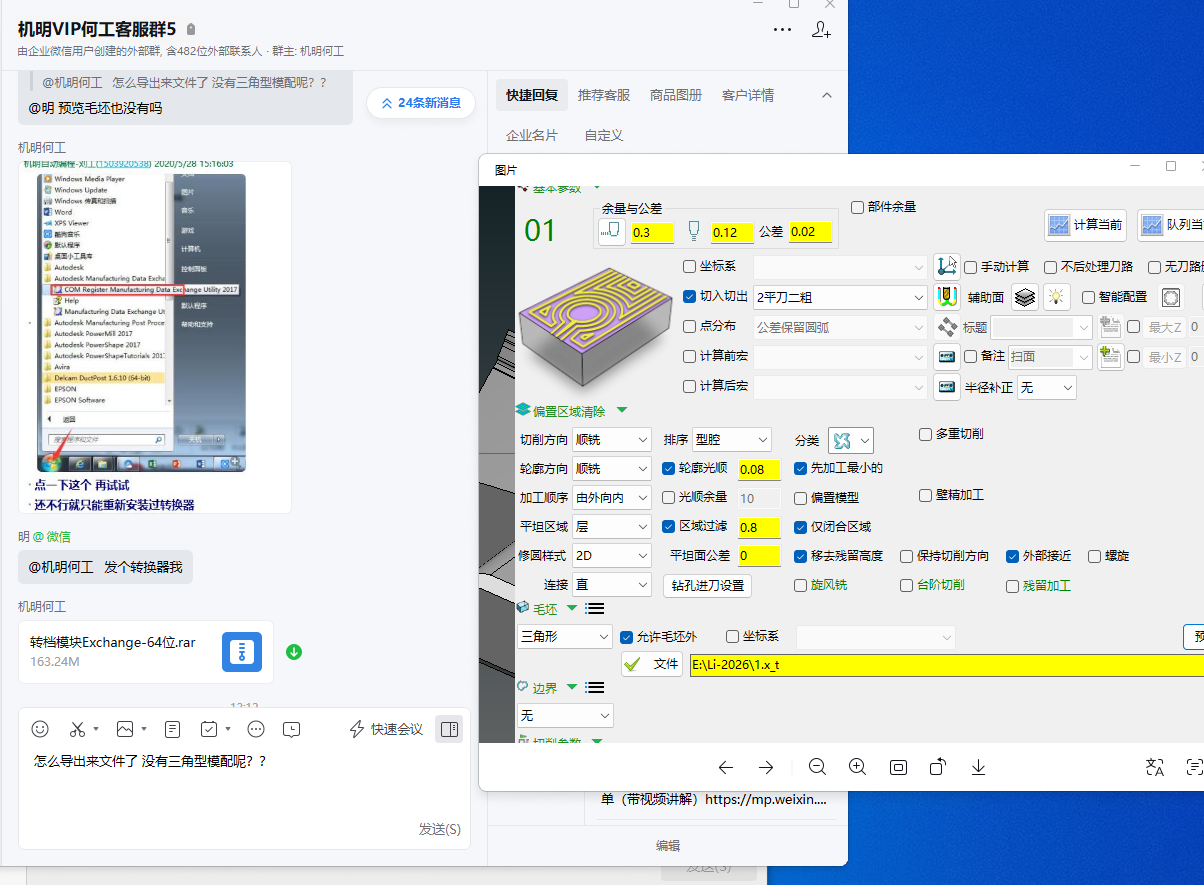
Task: Jump to the 24条新消息 new messages
Action: click(x=421, y=102)
